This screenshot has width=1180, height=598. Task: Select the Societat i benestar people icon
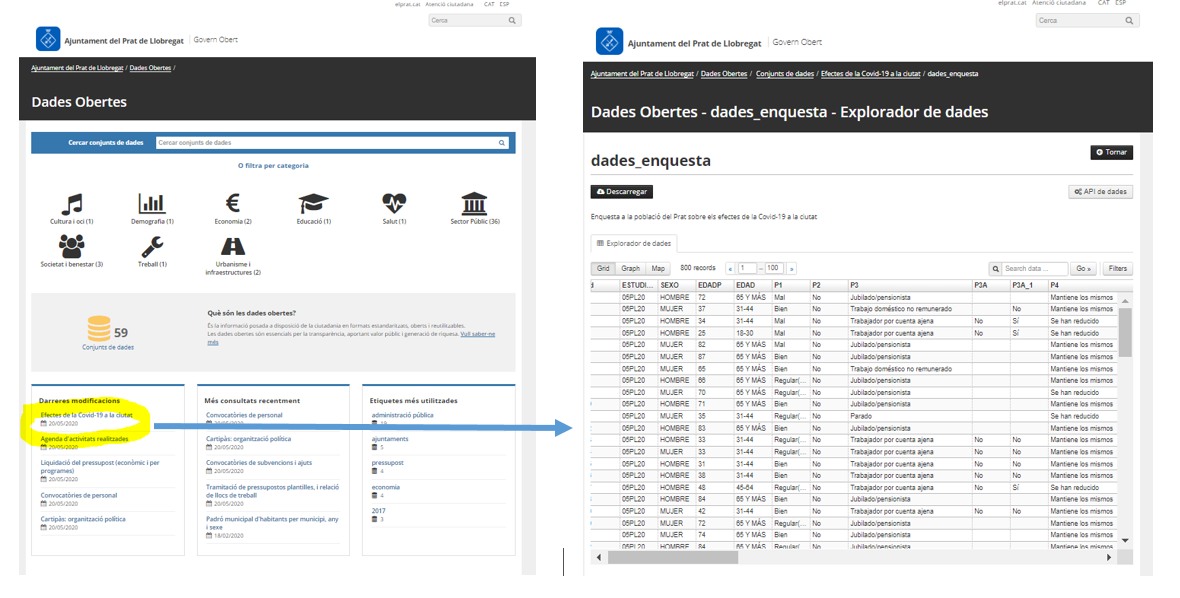click(72, 246)
